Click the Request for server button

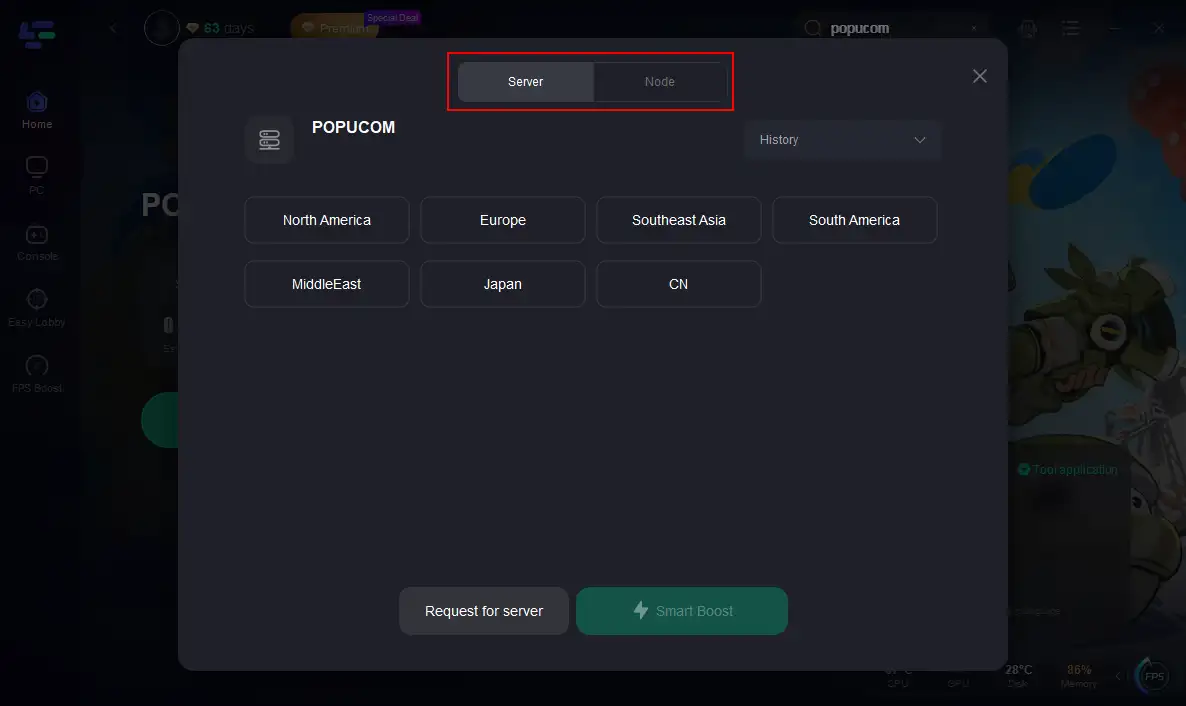pos(484,611)
